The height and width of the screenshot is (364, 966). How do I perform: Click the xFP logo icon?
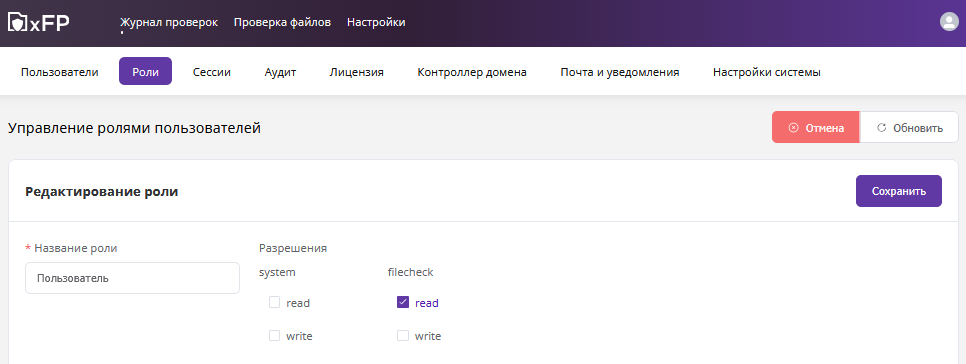38,23
